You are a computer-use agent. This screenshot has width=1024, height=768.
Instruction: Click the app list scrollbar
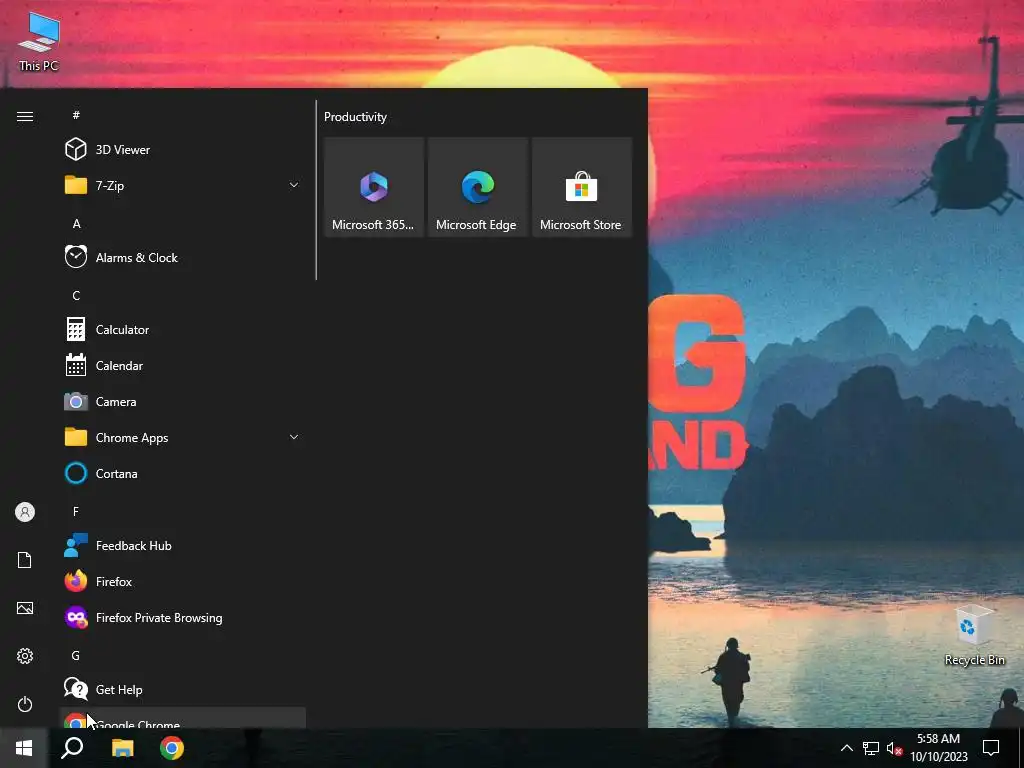point(317,189)
